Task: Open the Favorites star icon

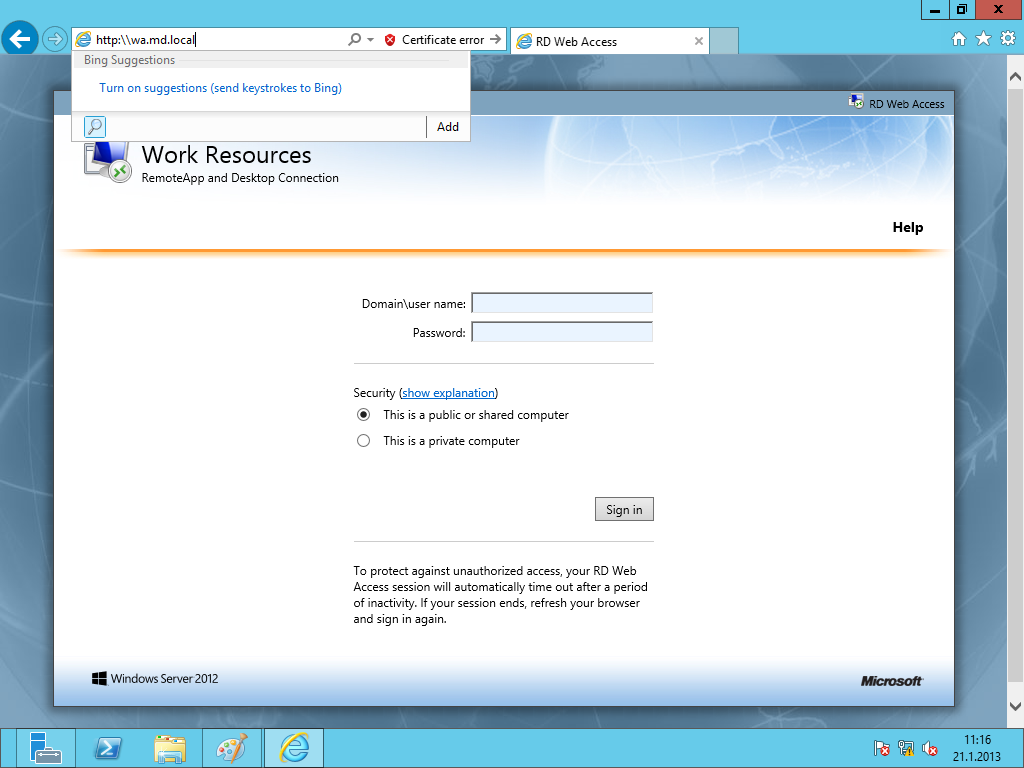Action: (x=983, y=39)
